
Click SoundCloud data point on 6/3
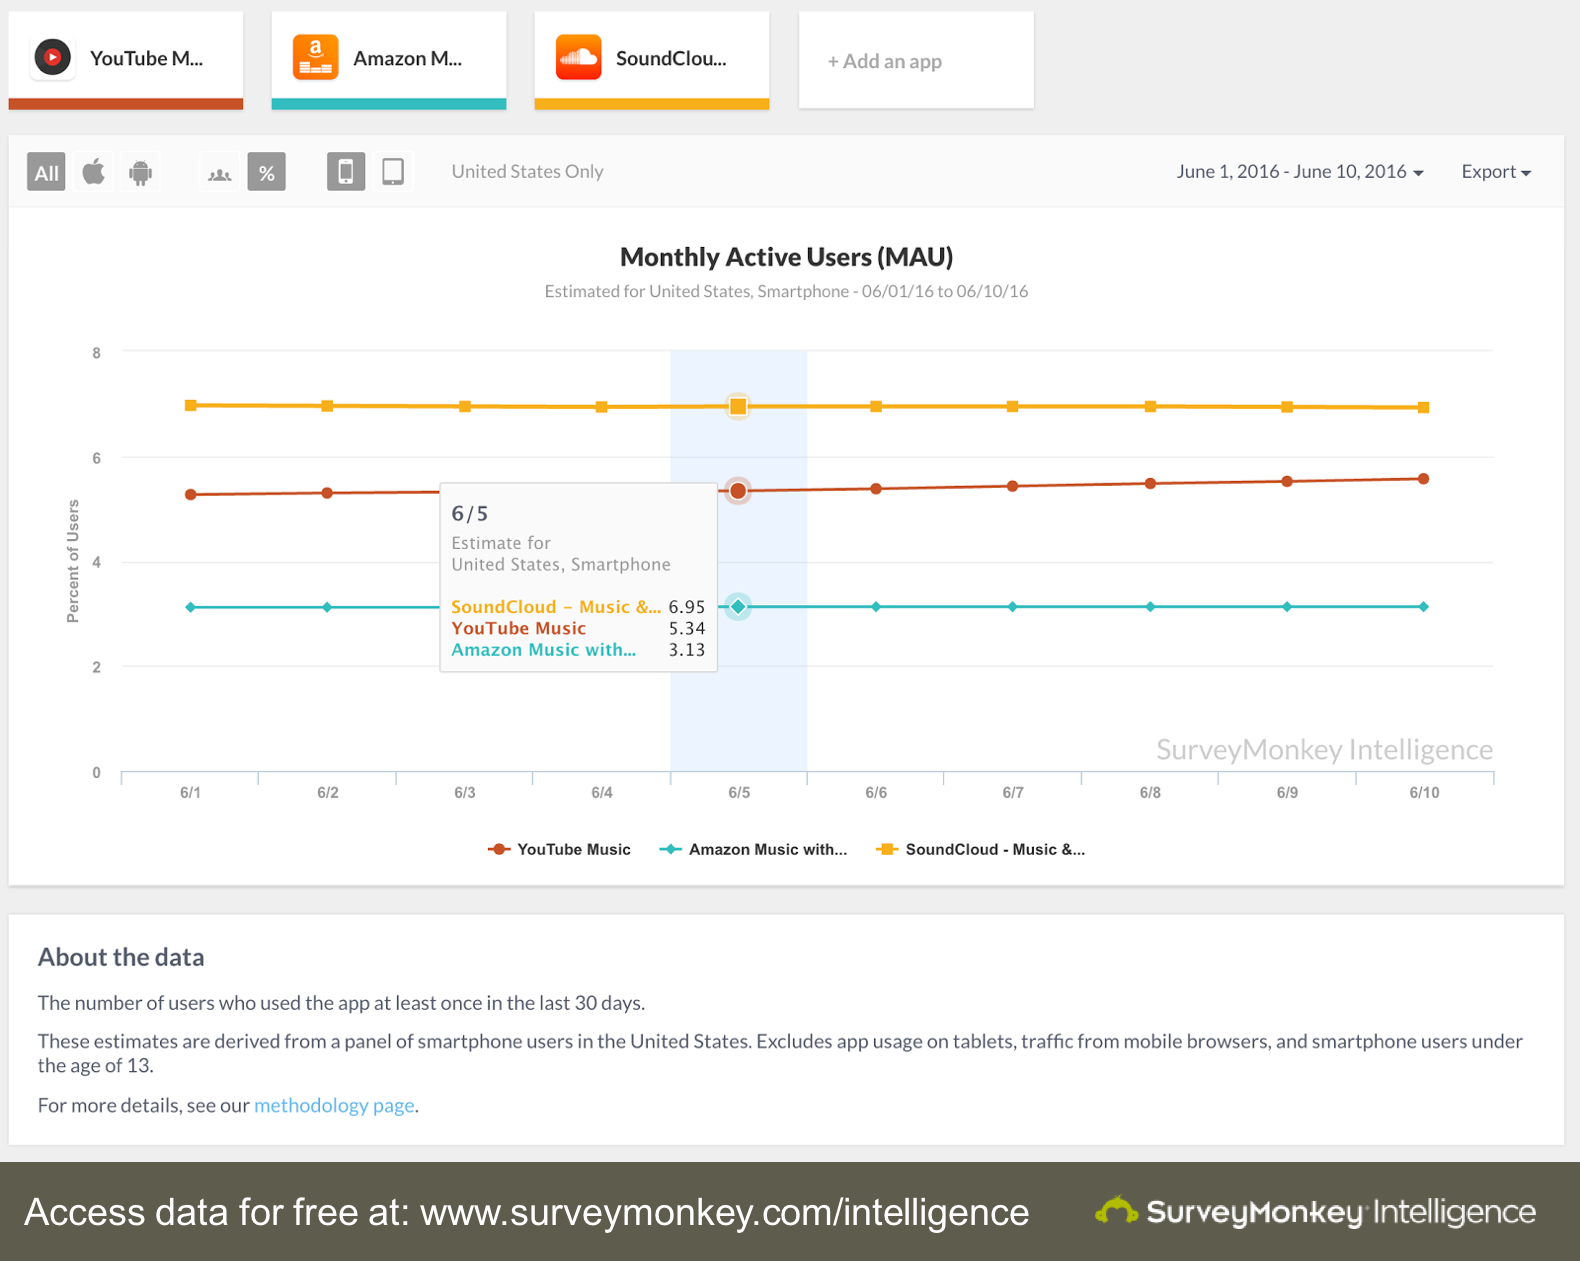pyautogui.click(x=465, y=406)
